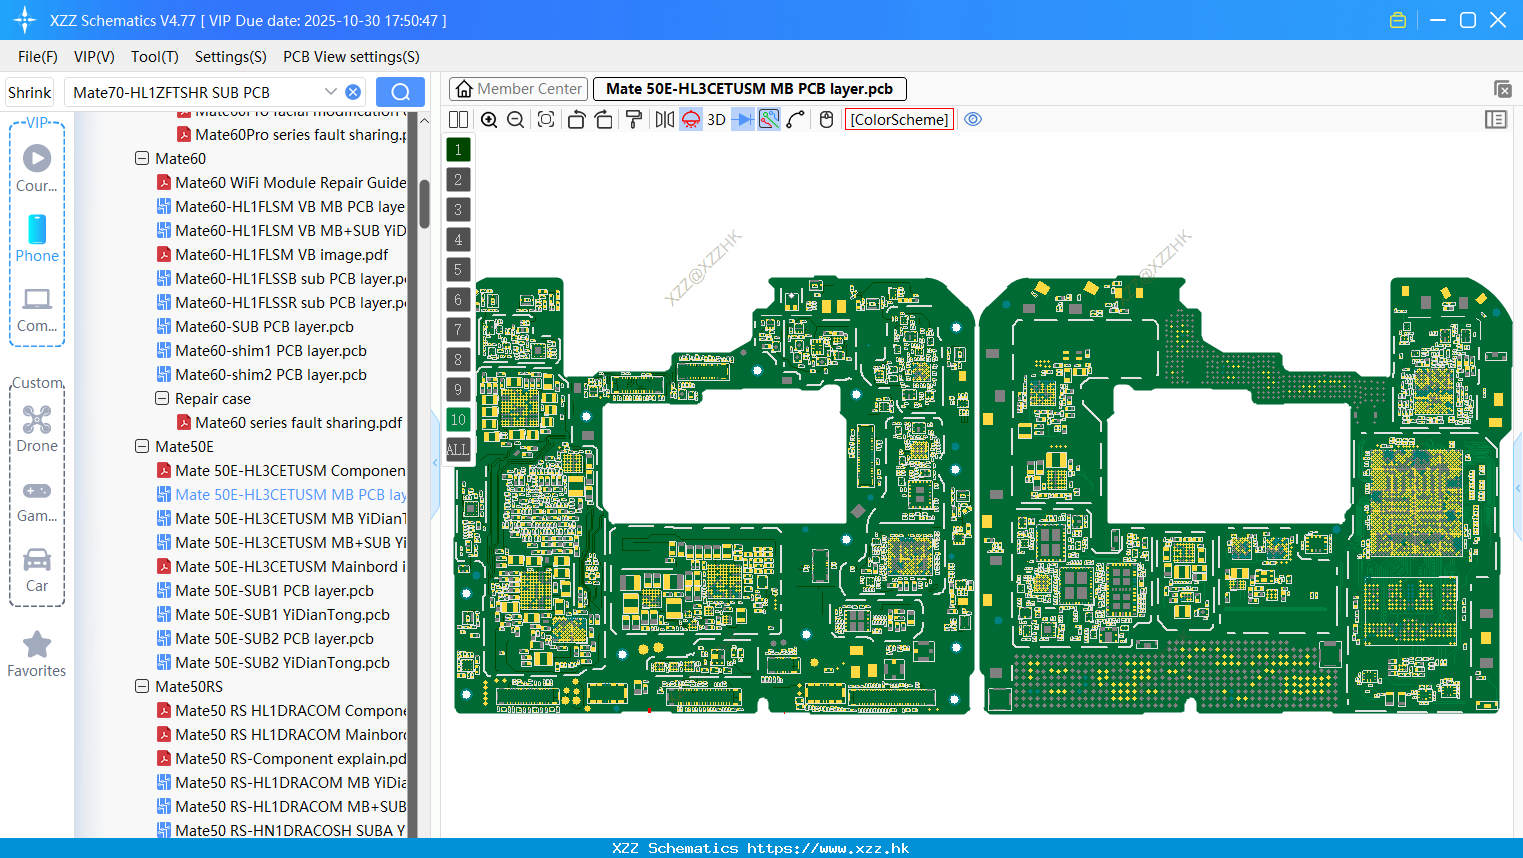Open Mate 50E-SUB2 YiDianTong.pcb
This screenshot has width=1523, height=858.
274,662
